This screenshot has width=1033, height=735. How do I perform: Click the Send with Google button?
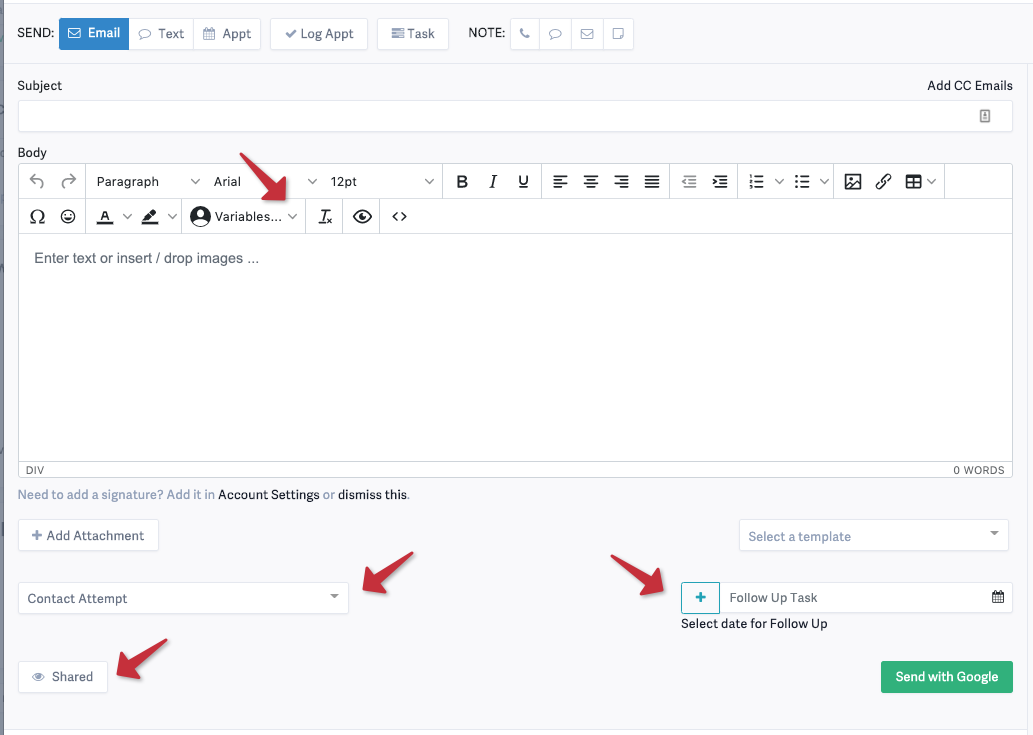[x=946, y=677]
